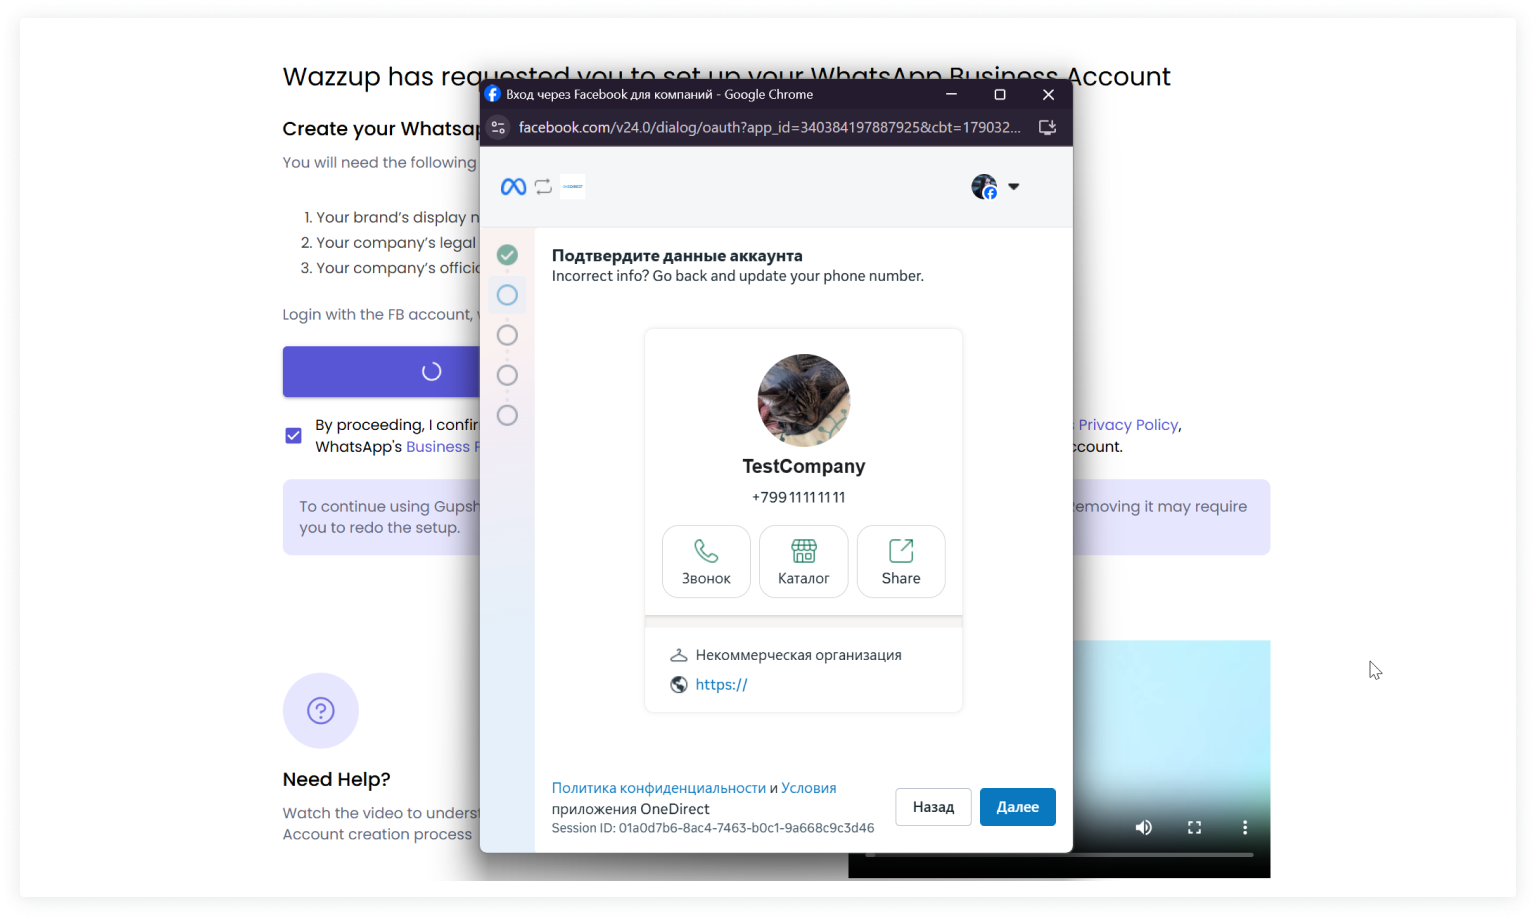This screenshot has width=1536, height=919.
Task: Click the profile avatar in dialog header
Action: pos(984,187)
